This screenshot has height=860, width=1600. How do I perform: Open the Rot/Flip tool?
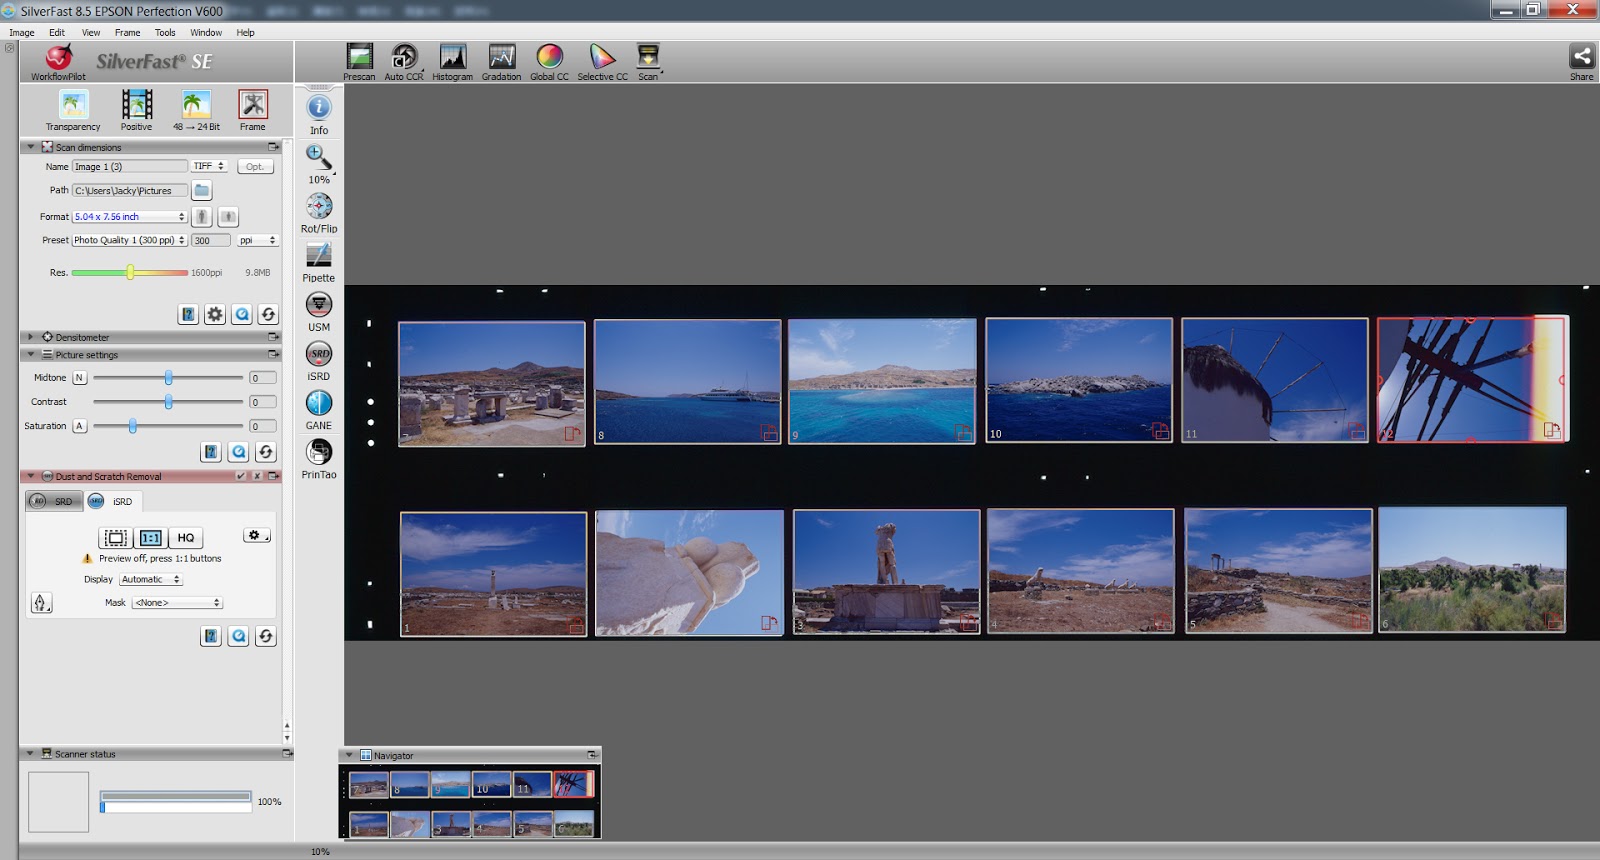click(x=319, y=212)
